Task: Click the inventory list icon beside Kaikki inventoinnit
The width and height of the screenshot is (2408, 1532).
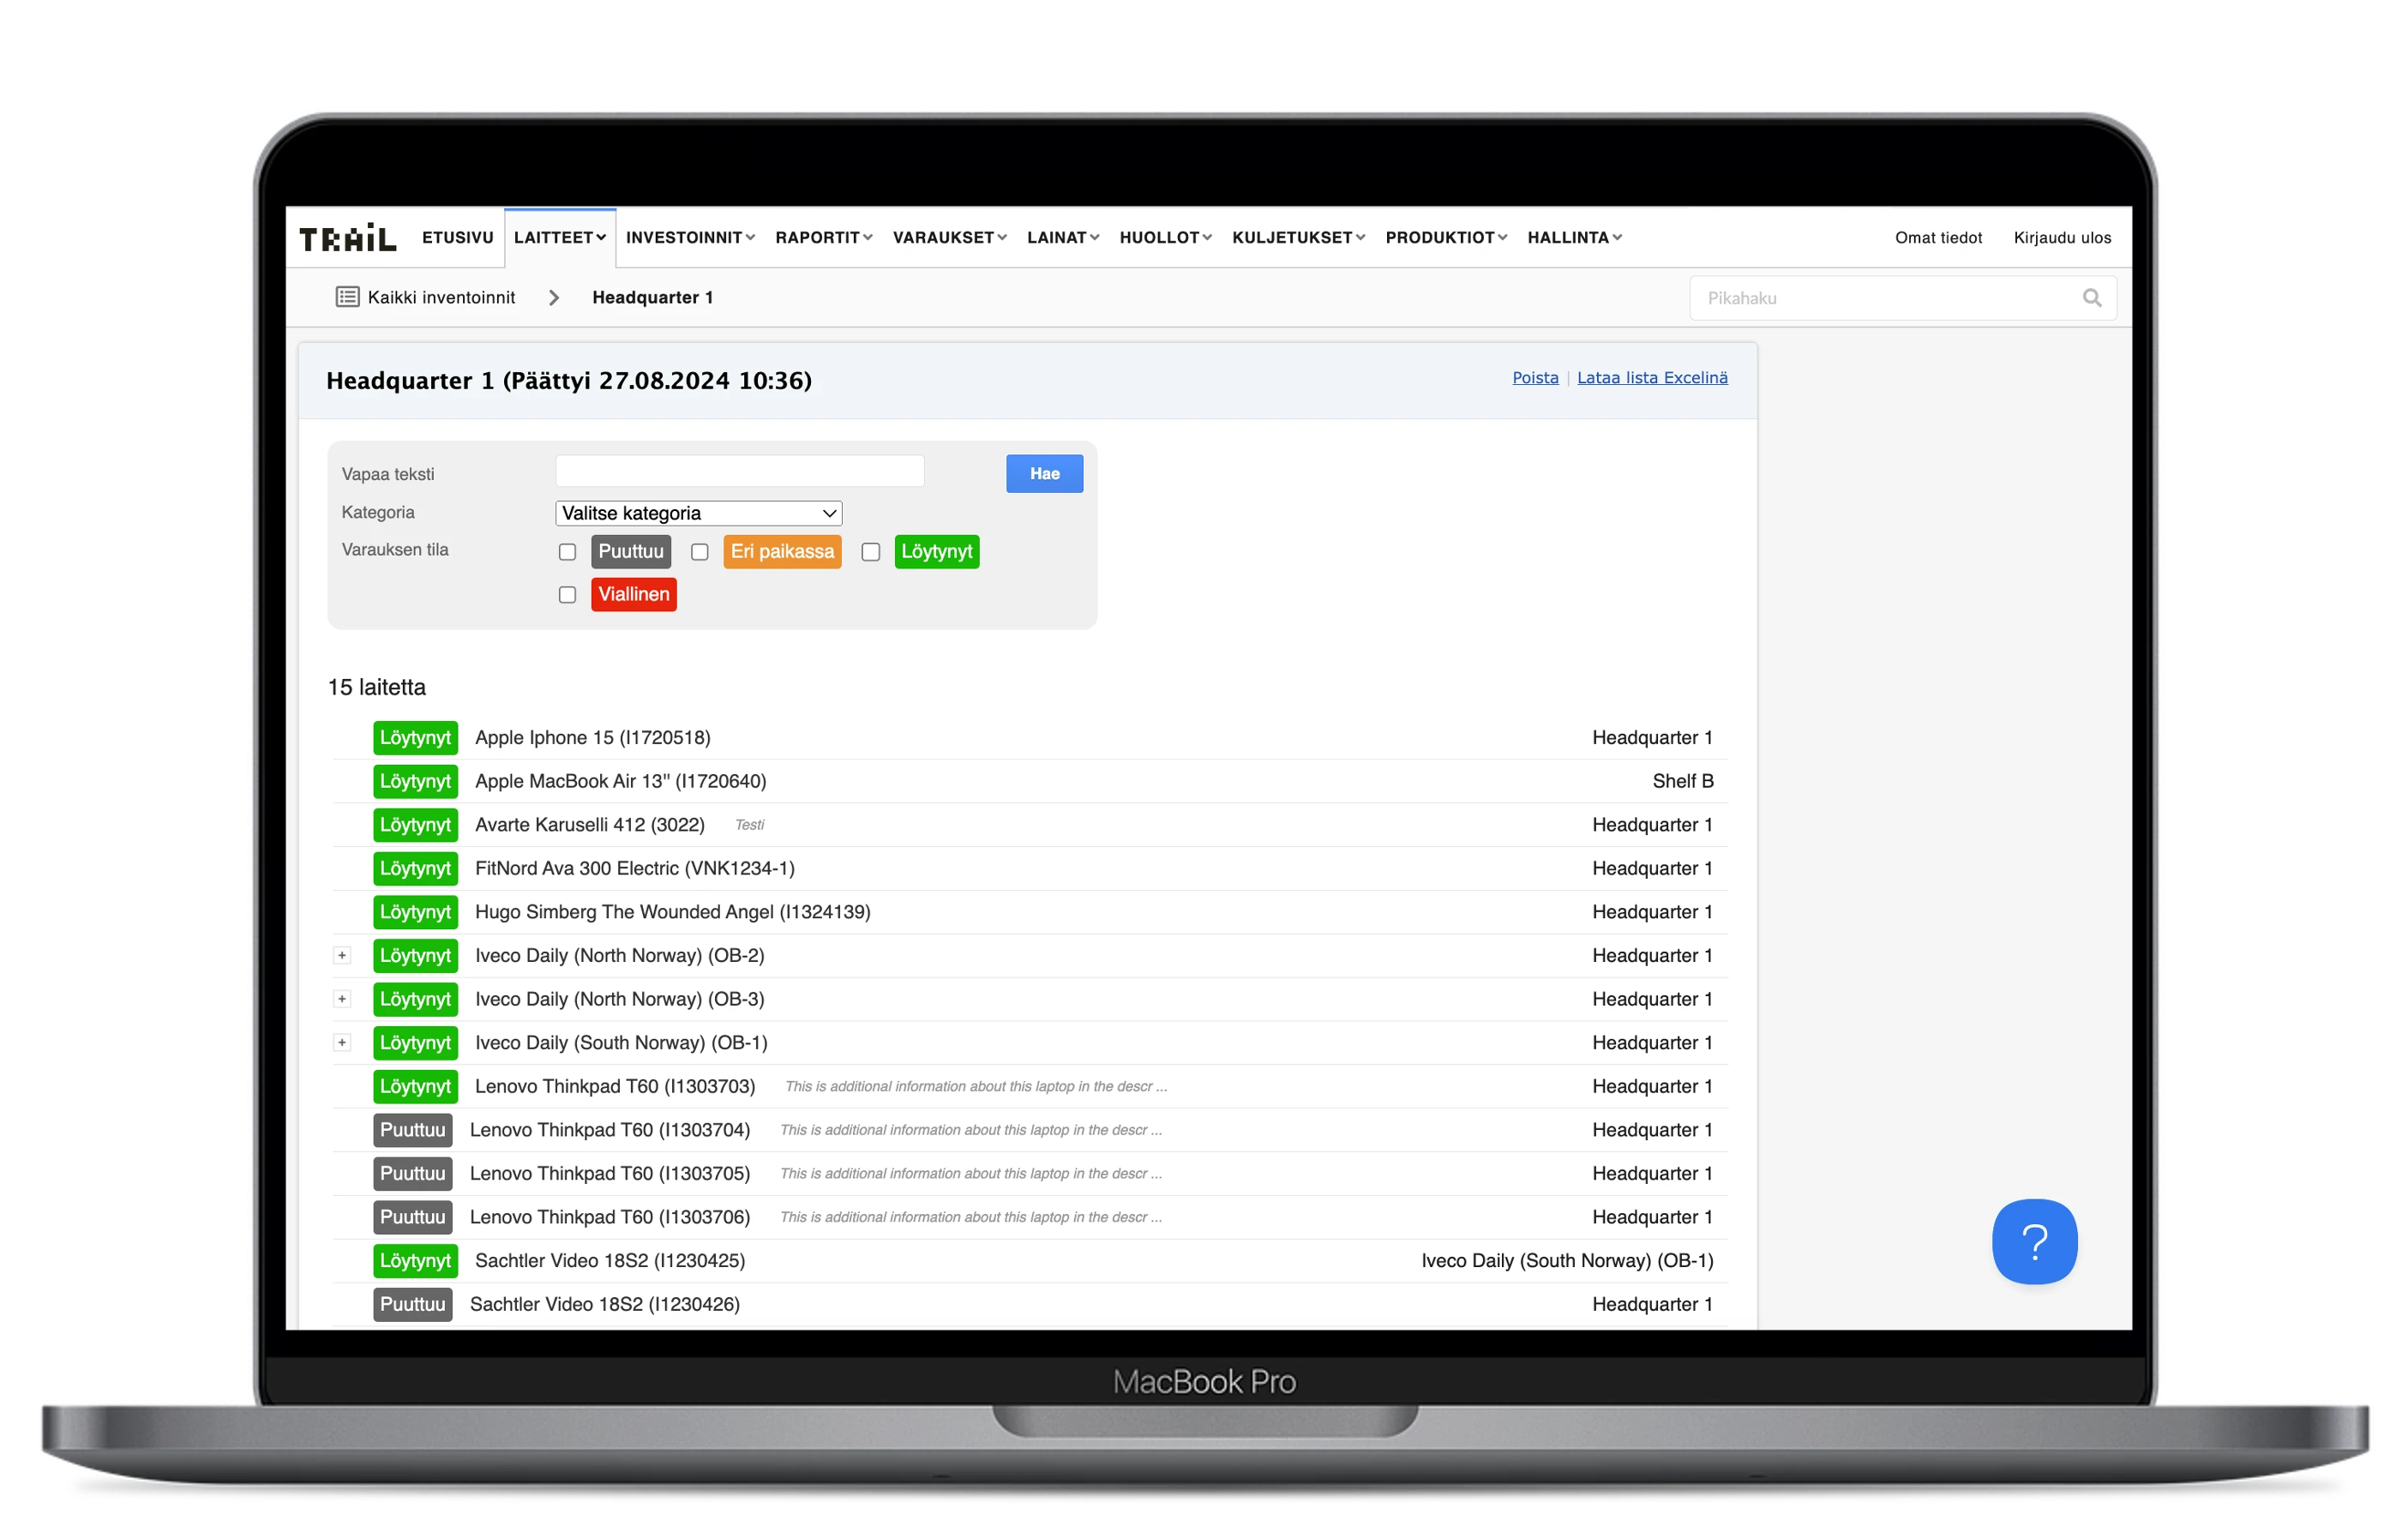Action: tap(347, 297)
